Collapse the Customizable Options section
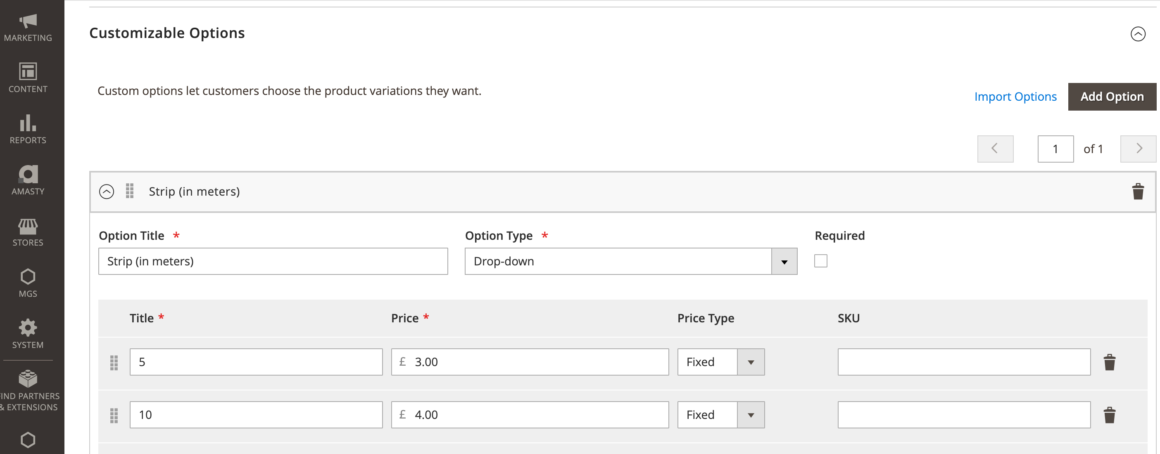 (1138, 33)
